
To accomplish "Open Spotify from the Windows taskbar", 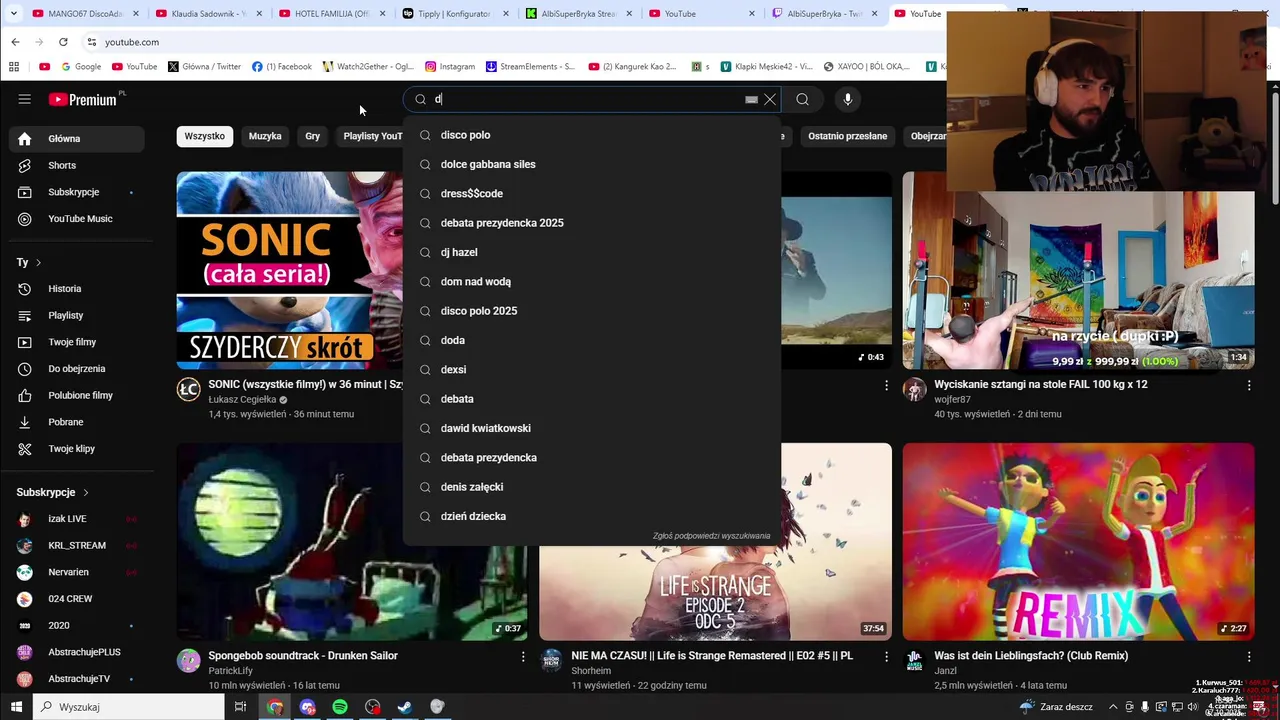I will [340, 707].
